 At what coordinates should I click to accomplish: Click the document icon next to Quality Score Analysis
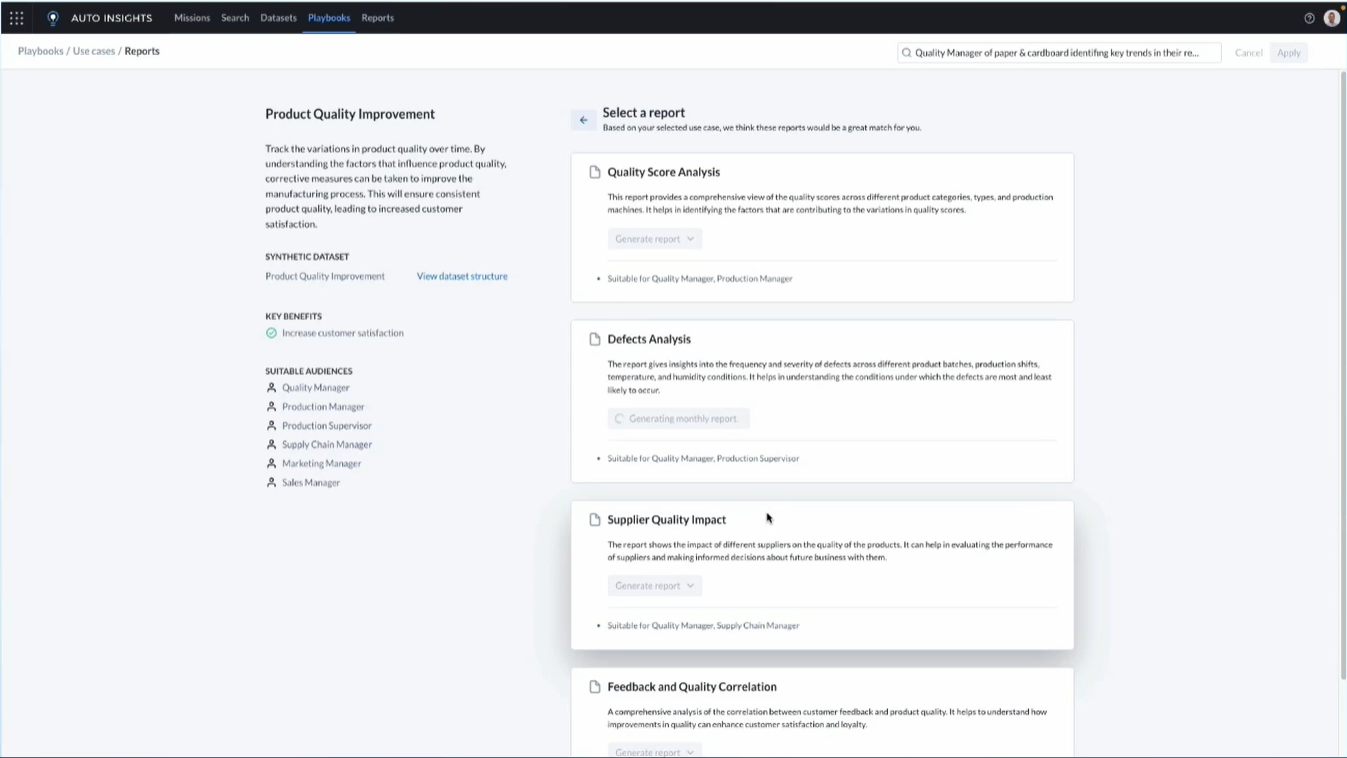tap(595, 172)
